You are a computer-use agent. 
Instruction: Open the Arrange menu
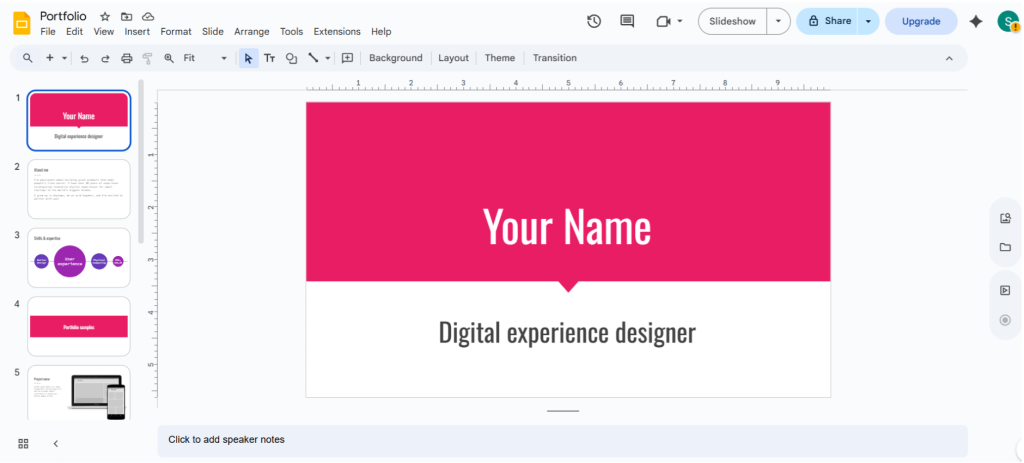pos(252,31)
